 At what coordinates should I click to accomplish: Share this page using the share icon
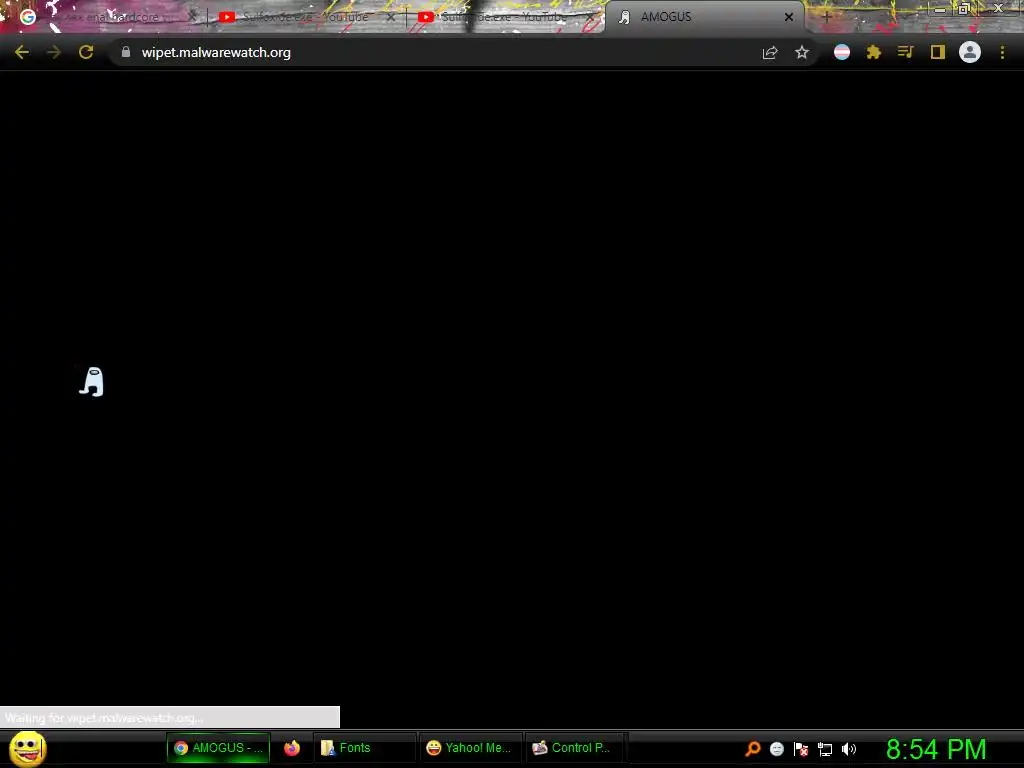[770, 52]
